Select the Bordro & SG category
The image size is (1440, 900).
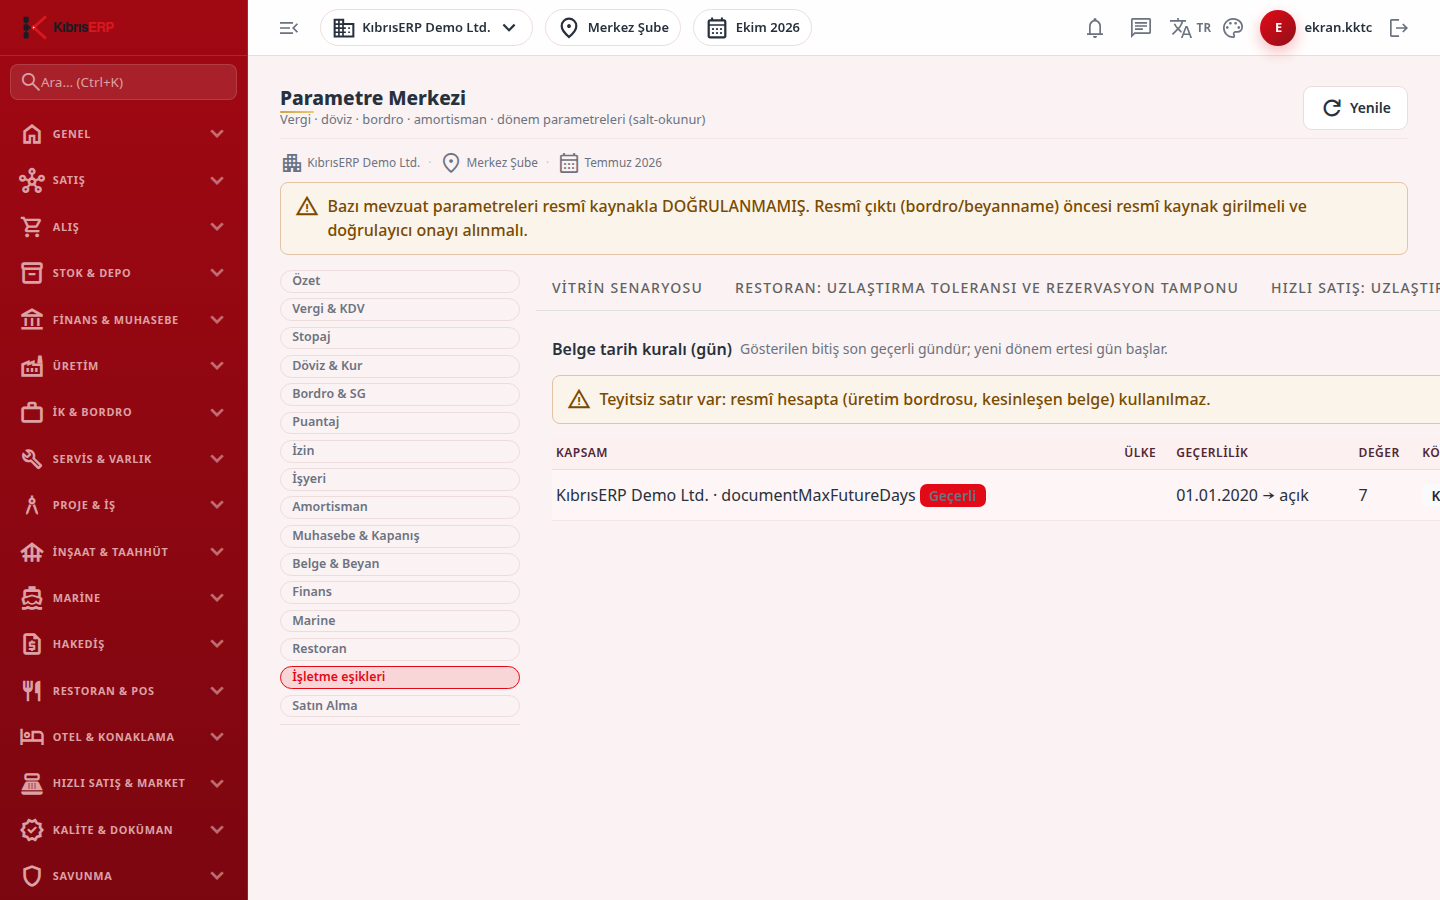[x=400, y=394]
